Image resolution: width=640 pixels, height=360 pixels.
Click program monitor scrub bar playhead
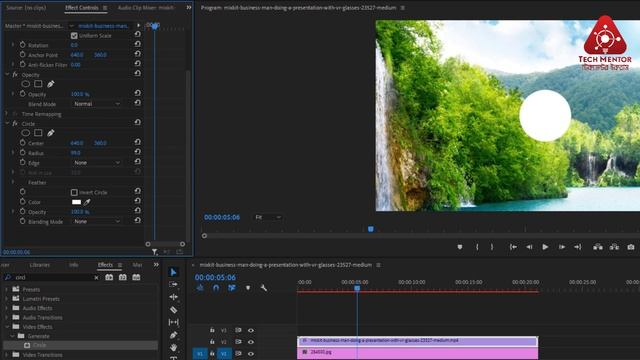[371, 229]
